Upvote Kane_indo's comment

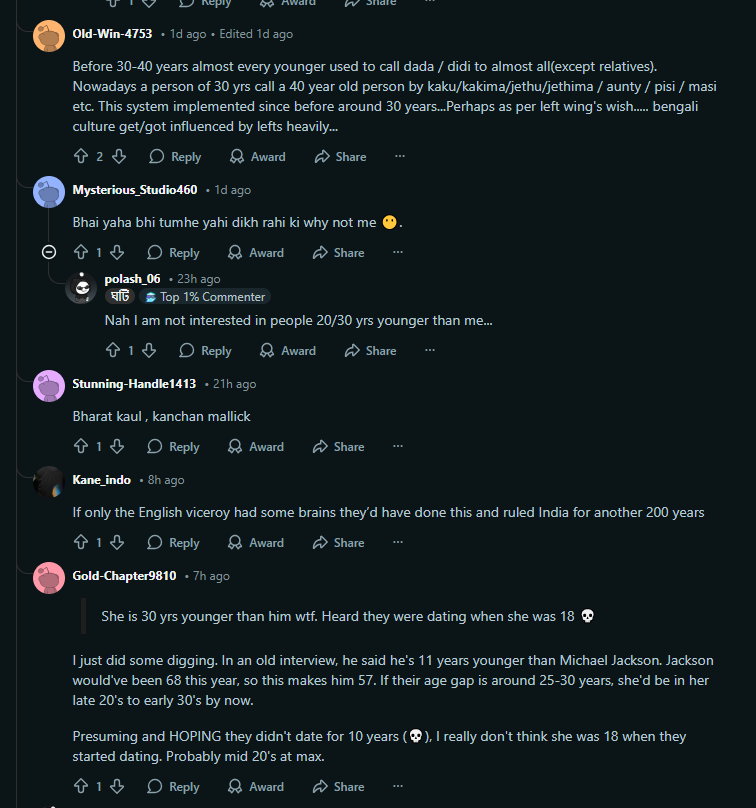(x=82, y=543)
